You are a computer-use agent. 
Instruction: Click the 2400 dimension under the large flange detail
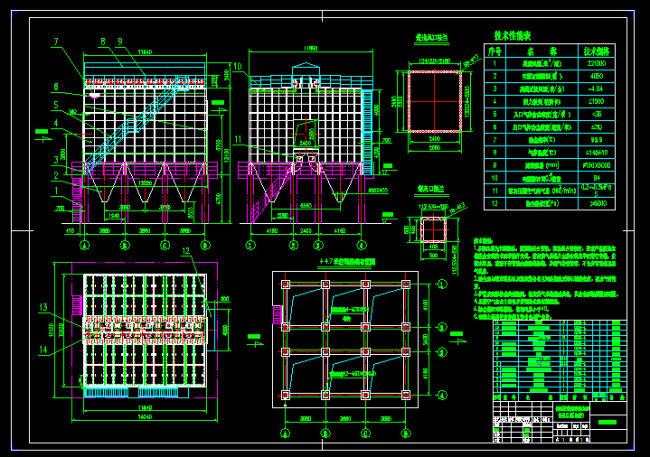pos(434,139)
